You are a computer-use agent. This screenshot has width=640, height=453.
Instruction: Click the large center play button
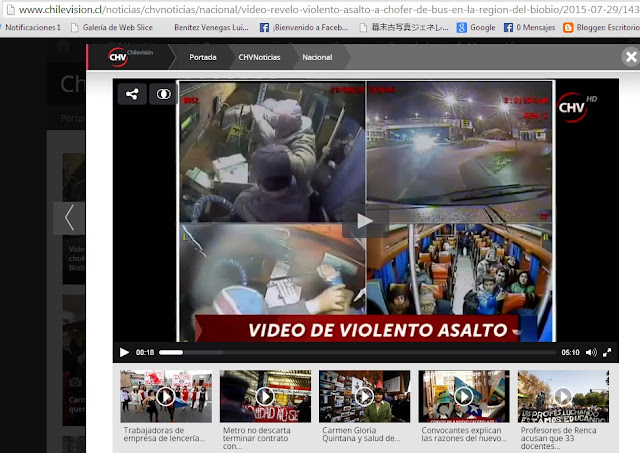[x=364, y=221]
